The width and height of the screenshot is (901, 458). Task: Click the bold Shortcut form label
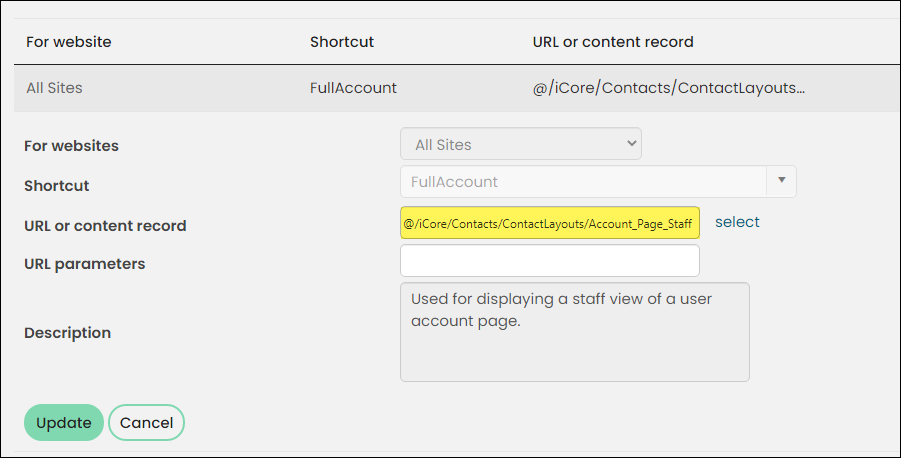(56, 186)
